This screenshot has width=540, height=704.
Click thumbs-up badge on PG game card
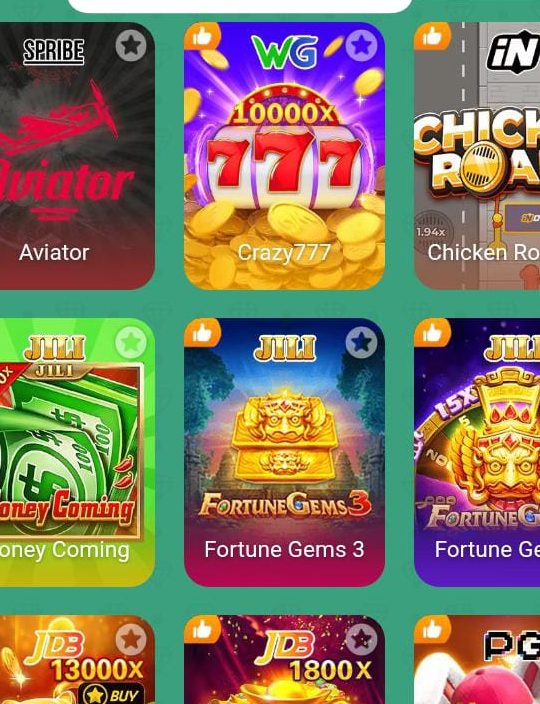point(432,629)
